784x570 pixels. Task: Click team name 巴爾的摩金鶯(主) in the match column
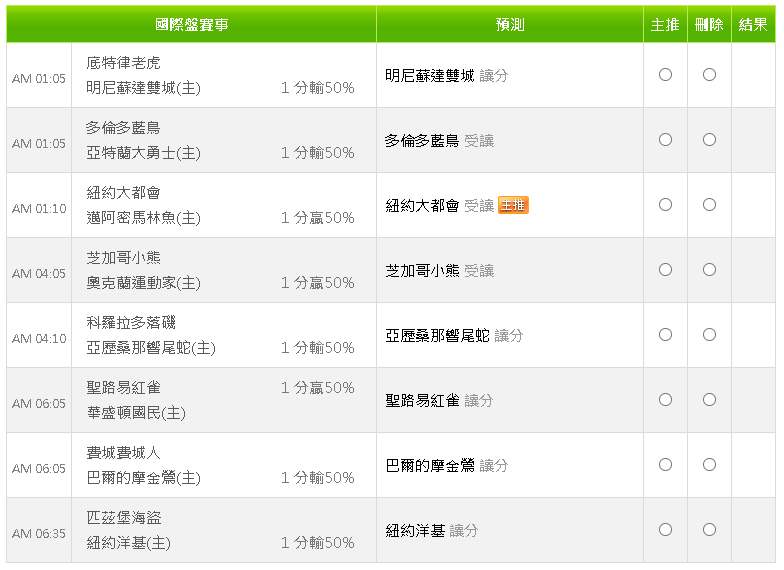coord(144,478)
